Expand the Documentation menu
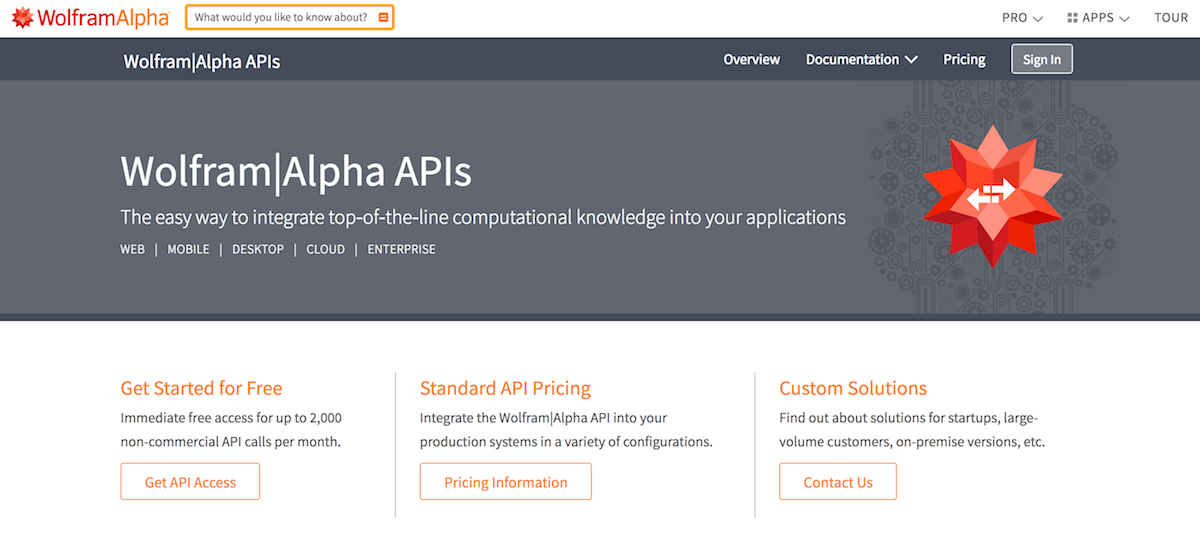 tap(862, 60)
